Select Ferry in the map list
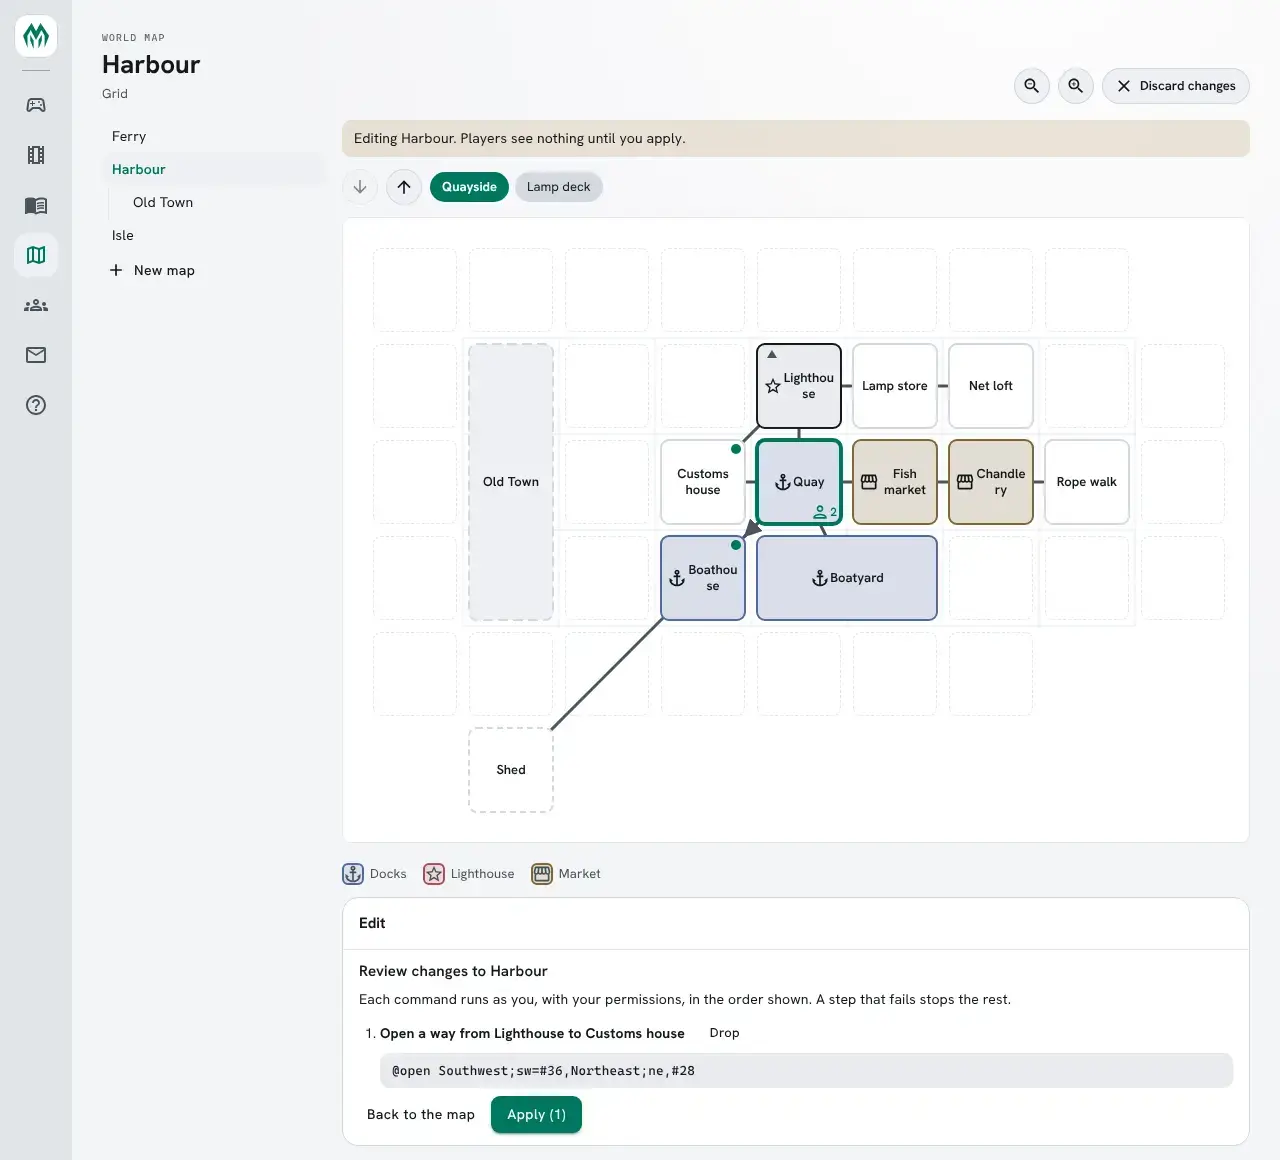Image resolution: width=1280 pixels, height=1160 pixels. [214, 136]
